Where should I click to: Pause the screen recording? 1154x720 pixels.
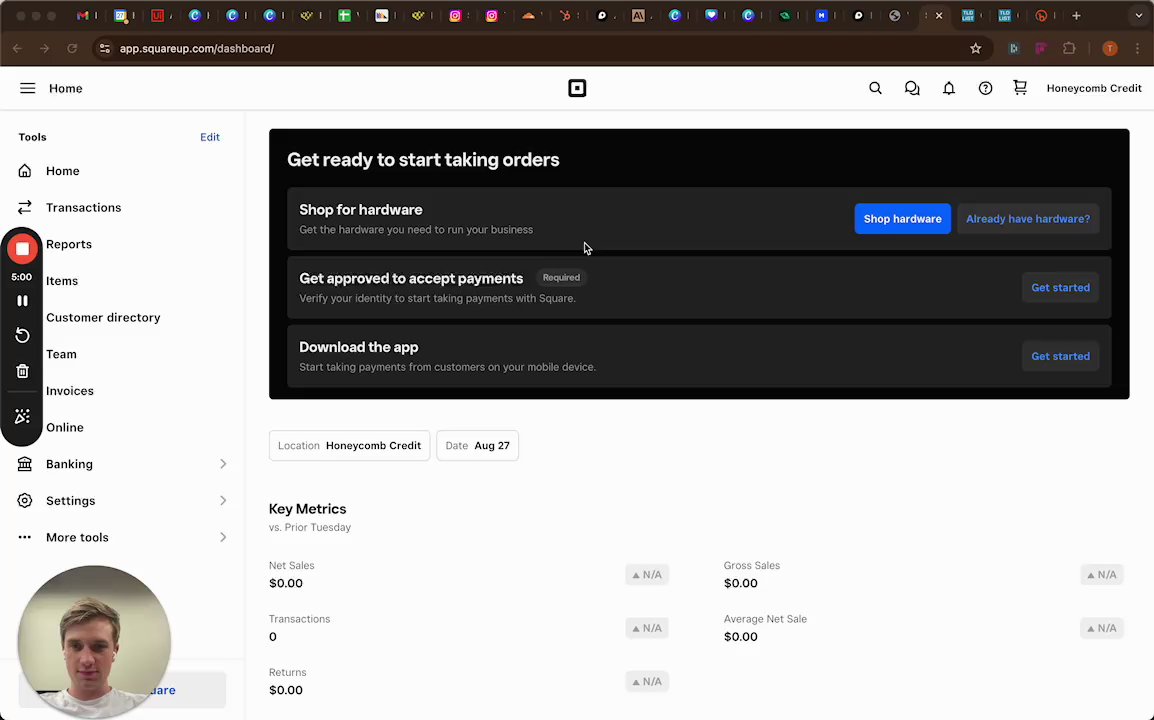tap(22, 301)
